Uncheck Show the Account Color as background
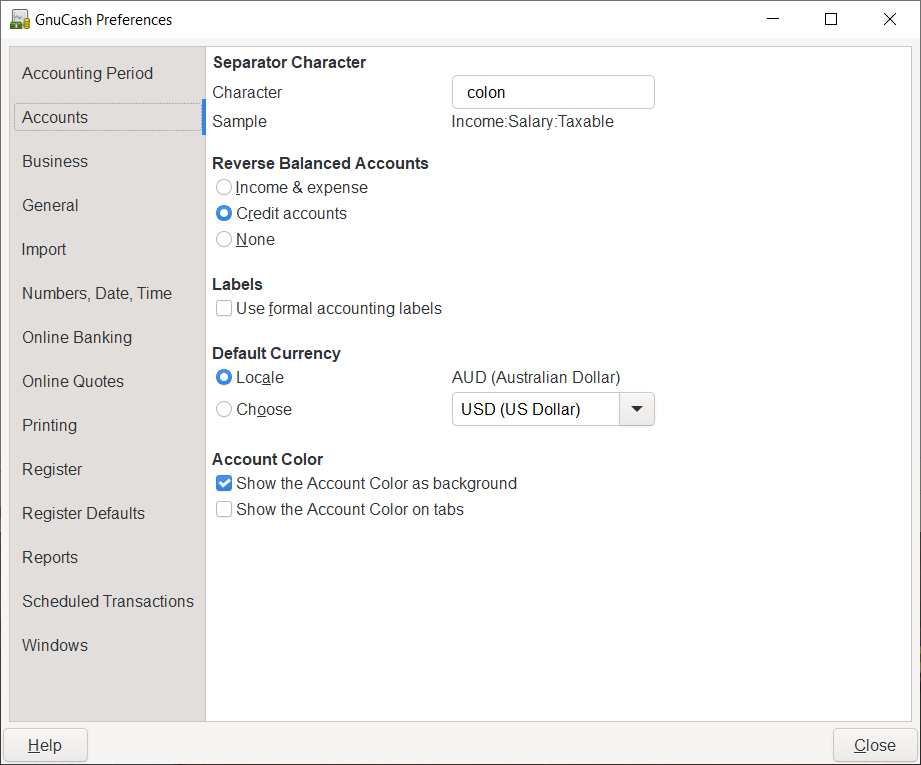Image resolution: width=921 pixels, height=765 pixels. pos(225,484)
